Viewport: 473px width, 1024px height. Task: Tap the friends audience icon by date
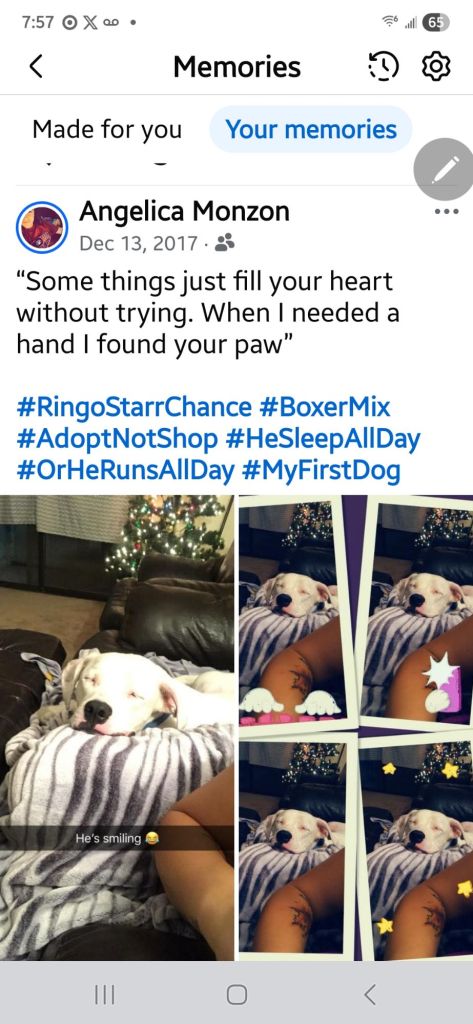tap(224, 243)
